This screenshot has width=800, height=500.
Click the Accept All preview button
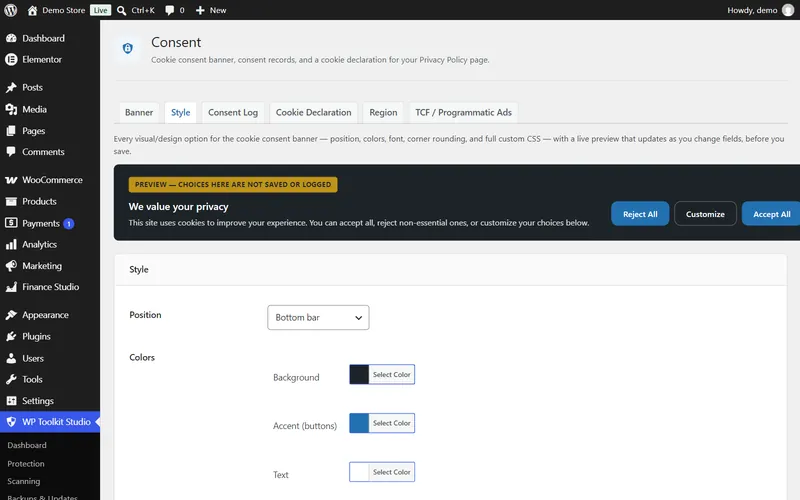[x=771, y=214]
